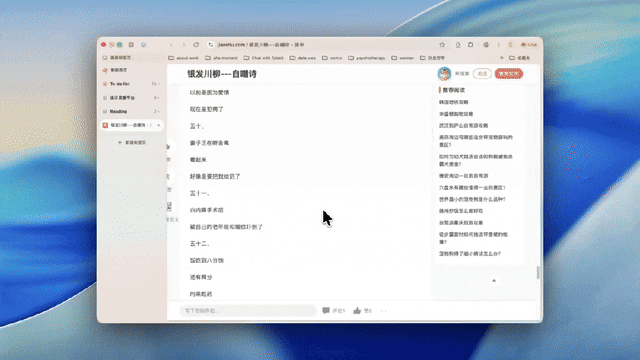Go back using the browser back arrow
The image size is (640, 360).
pos(171,44)
